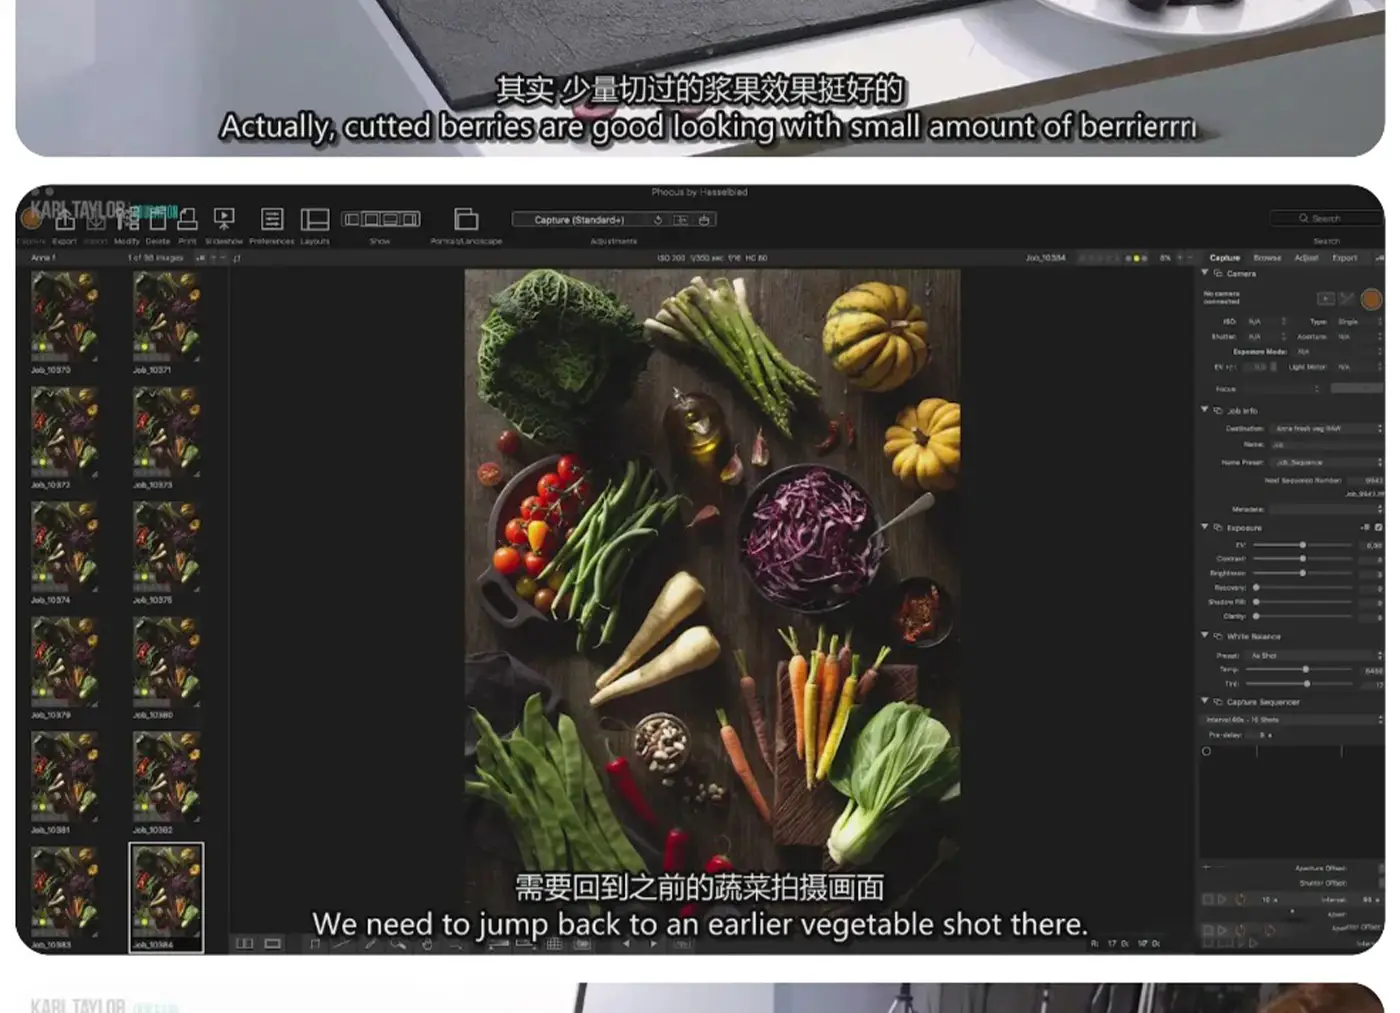
Task: Collapse the Camera panel section
Action: click(x=1205, y=273)
